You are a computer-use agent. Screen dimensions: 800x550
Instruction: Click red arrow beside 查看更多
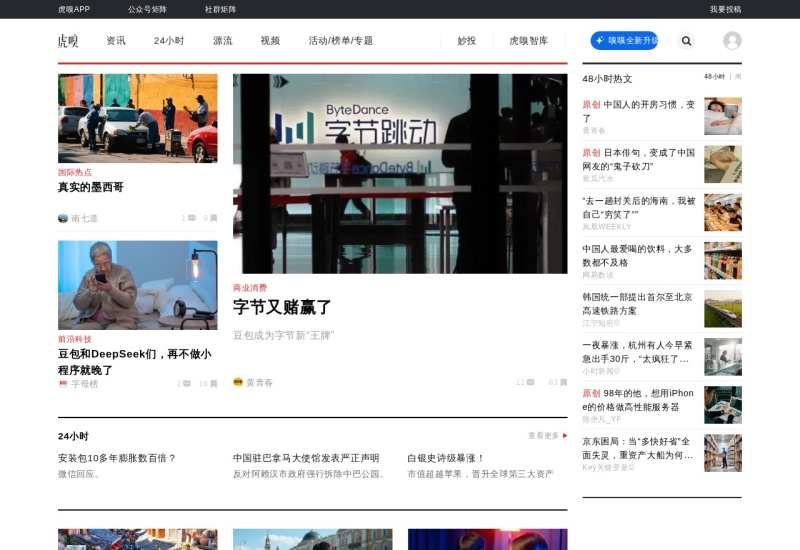(x=565, y=436)
